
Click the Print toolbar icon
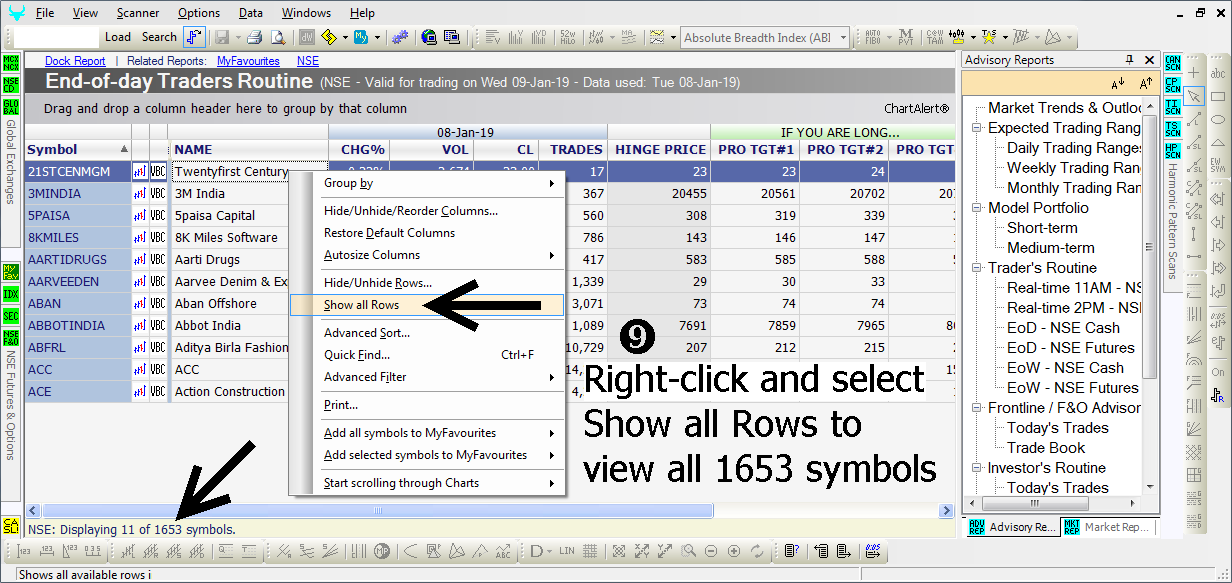pyautogui.click(x=254, y=38)
